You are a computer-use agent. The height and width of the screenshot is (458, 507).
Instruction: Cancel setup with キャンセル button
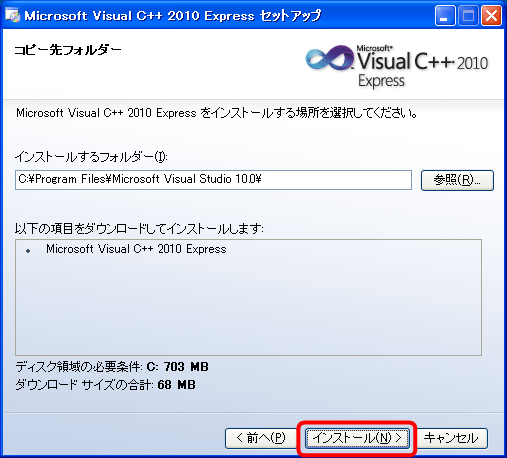(x=451, y=438)
